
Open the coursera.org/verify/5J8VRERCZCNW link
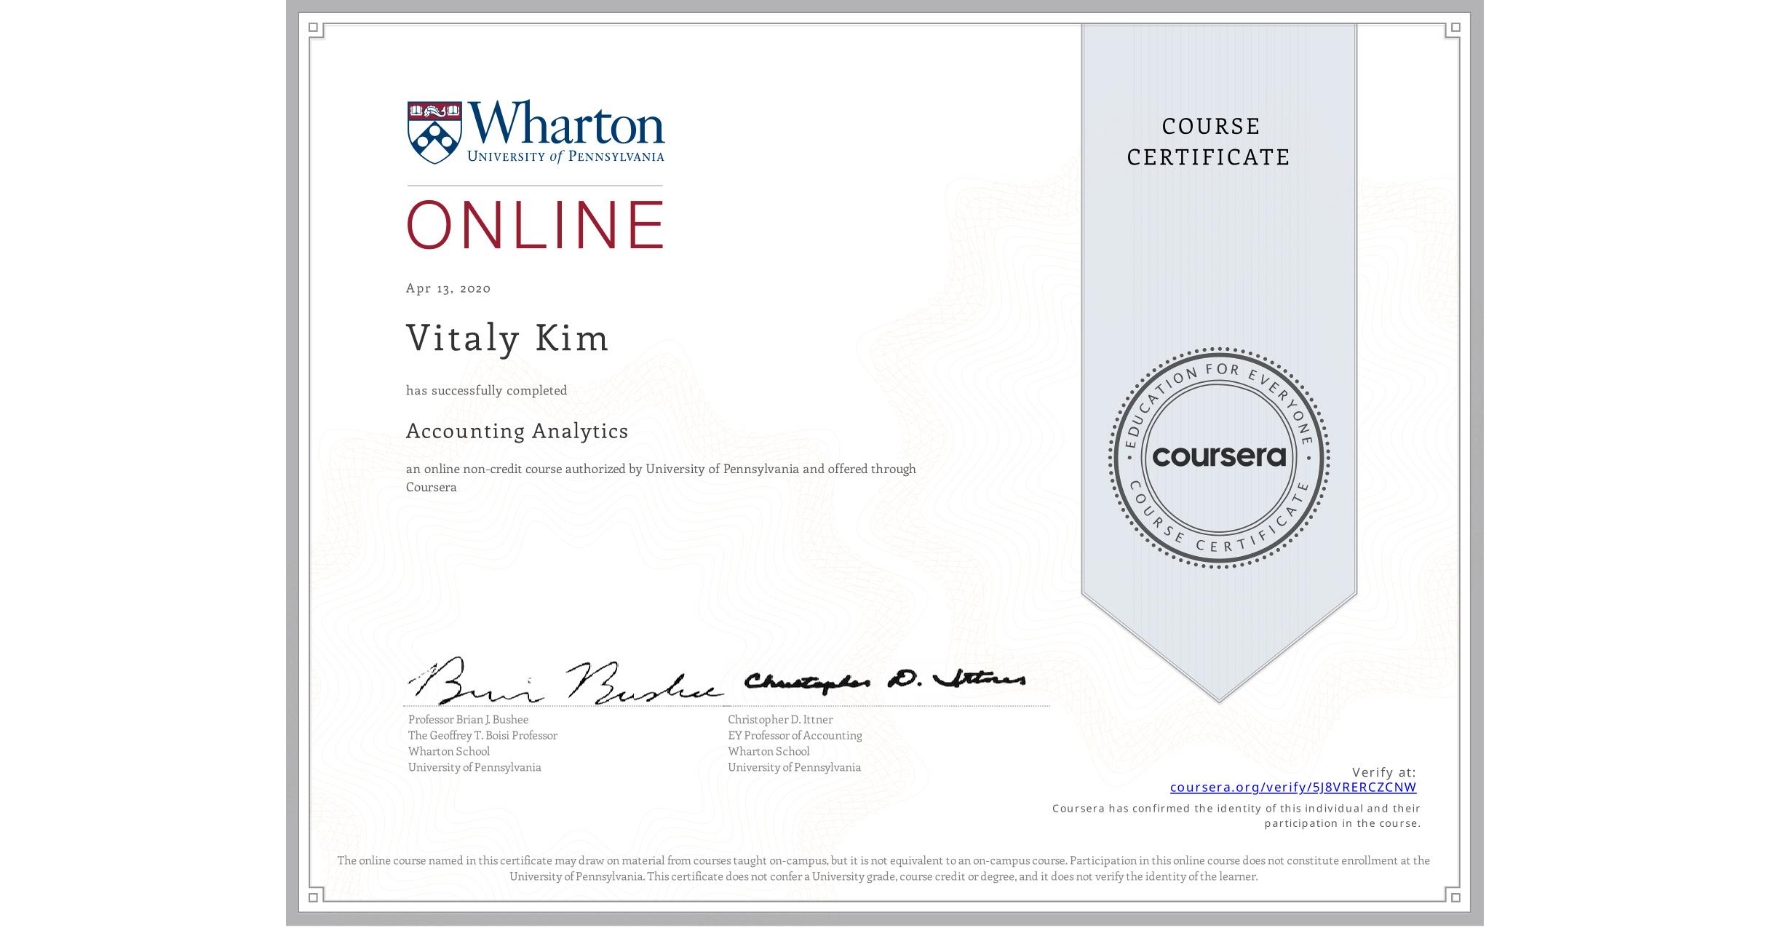(1292, 787)
